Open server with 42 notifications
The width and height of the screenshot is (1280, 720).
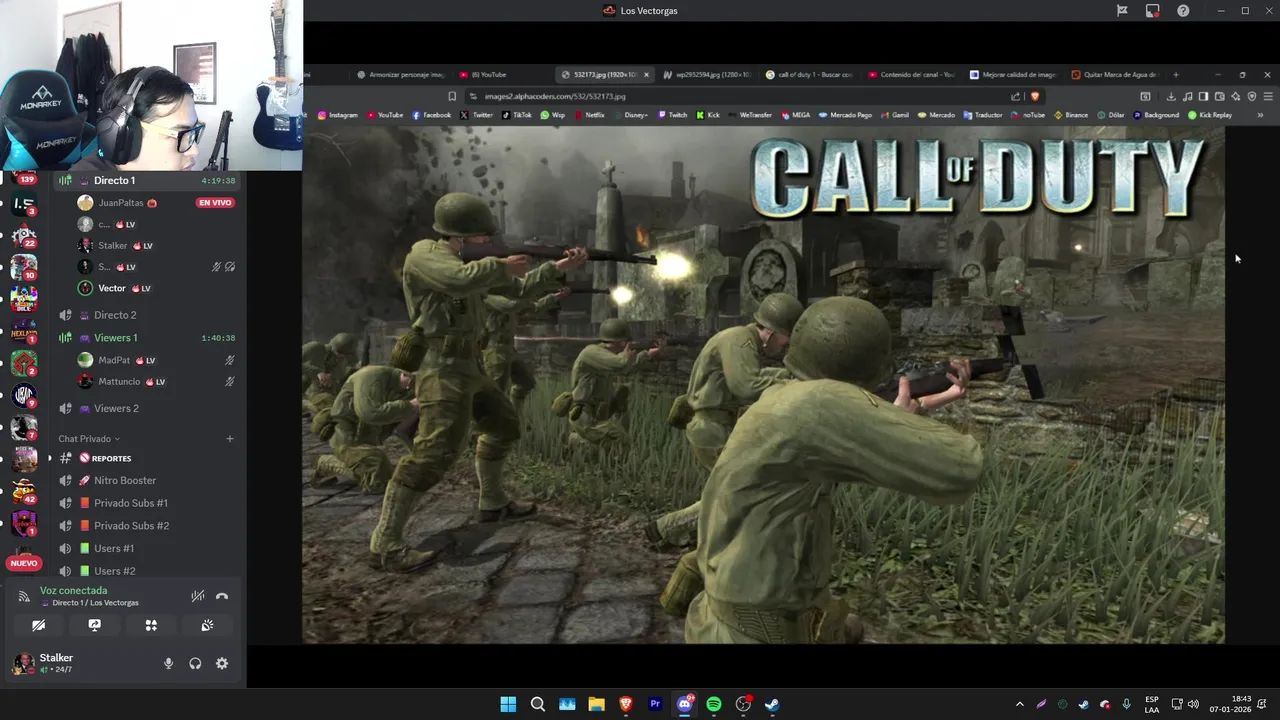pos(24,491)
